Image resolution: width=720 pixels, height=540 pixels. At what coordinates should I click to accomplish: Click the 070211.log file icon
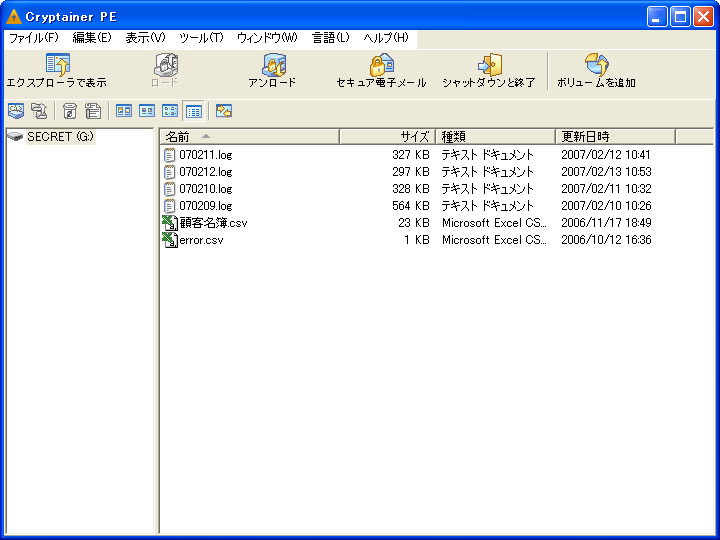[x=169, y=155]
